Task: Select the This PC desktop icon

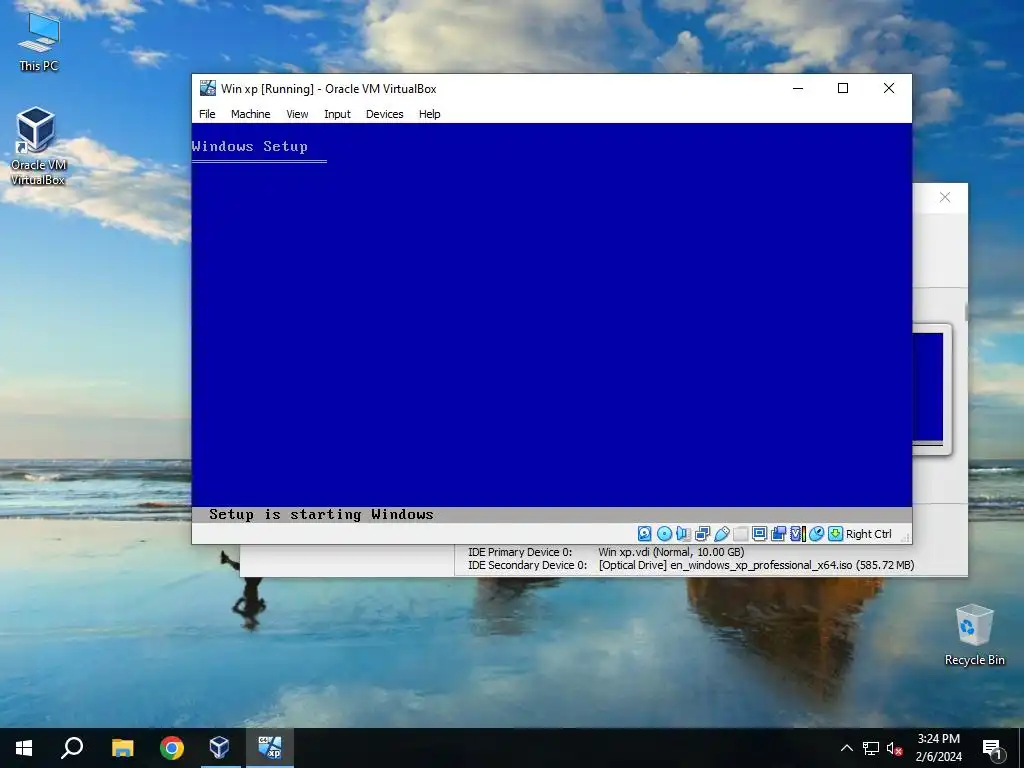Action: (x=39, y=42)
